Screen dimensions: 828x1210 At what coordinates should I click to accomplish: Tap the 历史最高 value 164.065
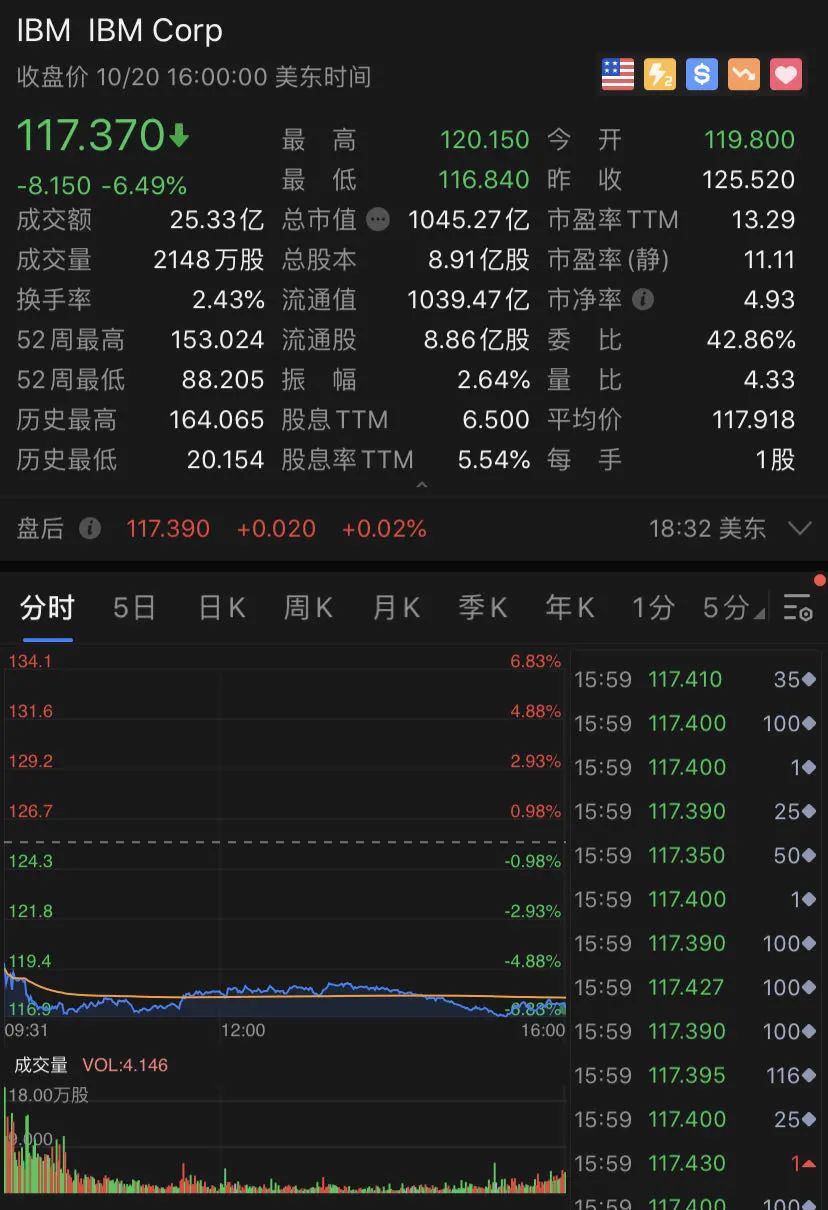217,419
